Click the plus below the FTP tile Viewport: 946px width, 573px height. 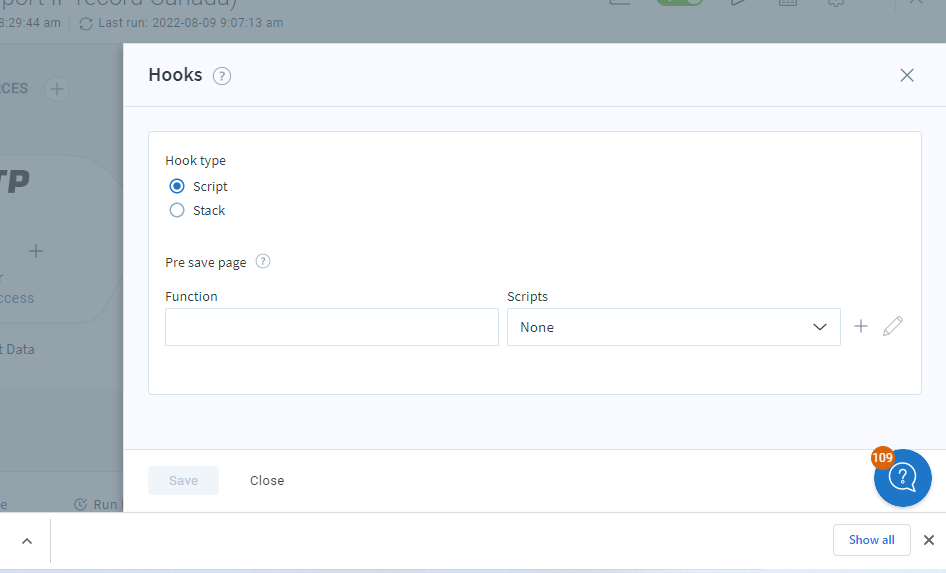pyautogui.click(x=36, y=251)
